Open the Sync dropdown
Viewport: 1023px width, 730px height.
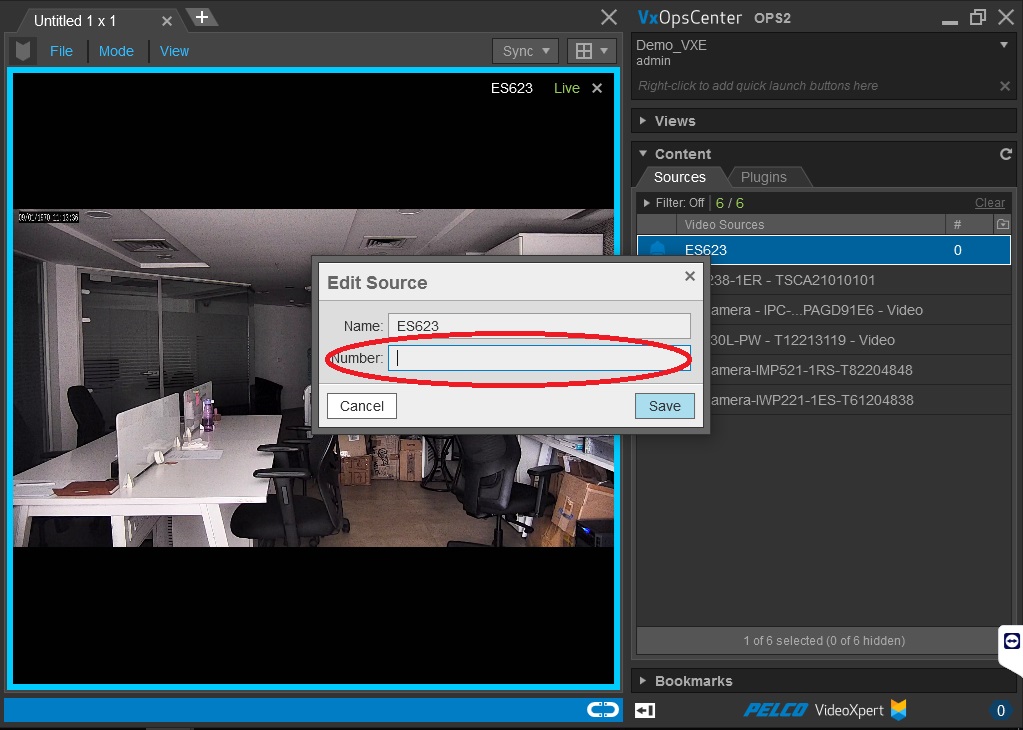click(x=525, y=51)
